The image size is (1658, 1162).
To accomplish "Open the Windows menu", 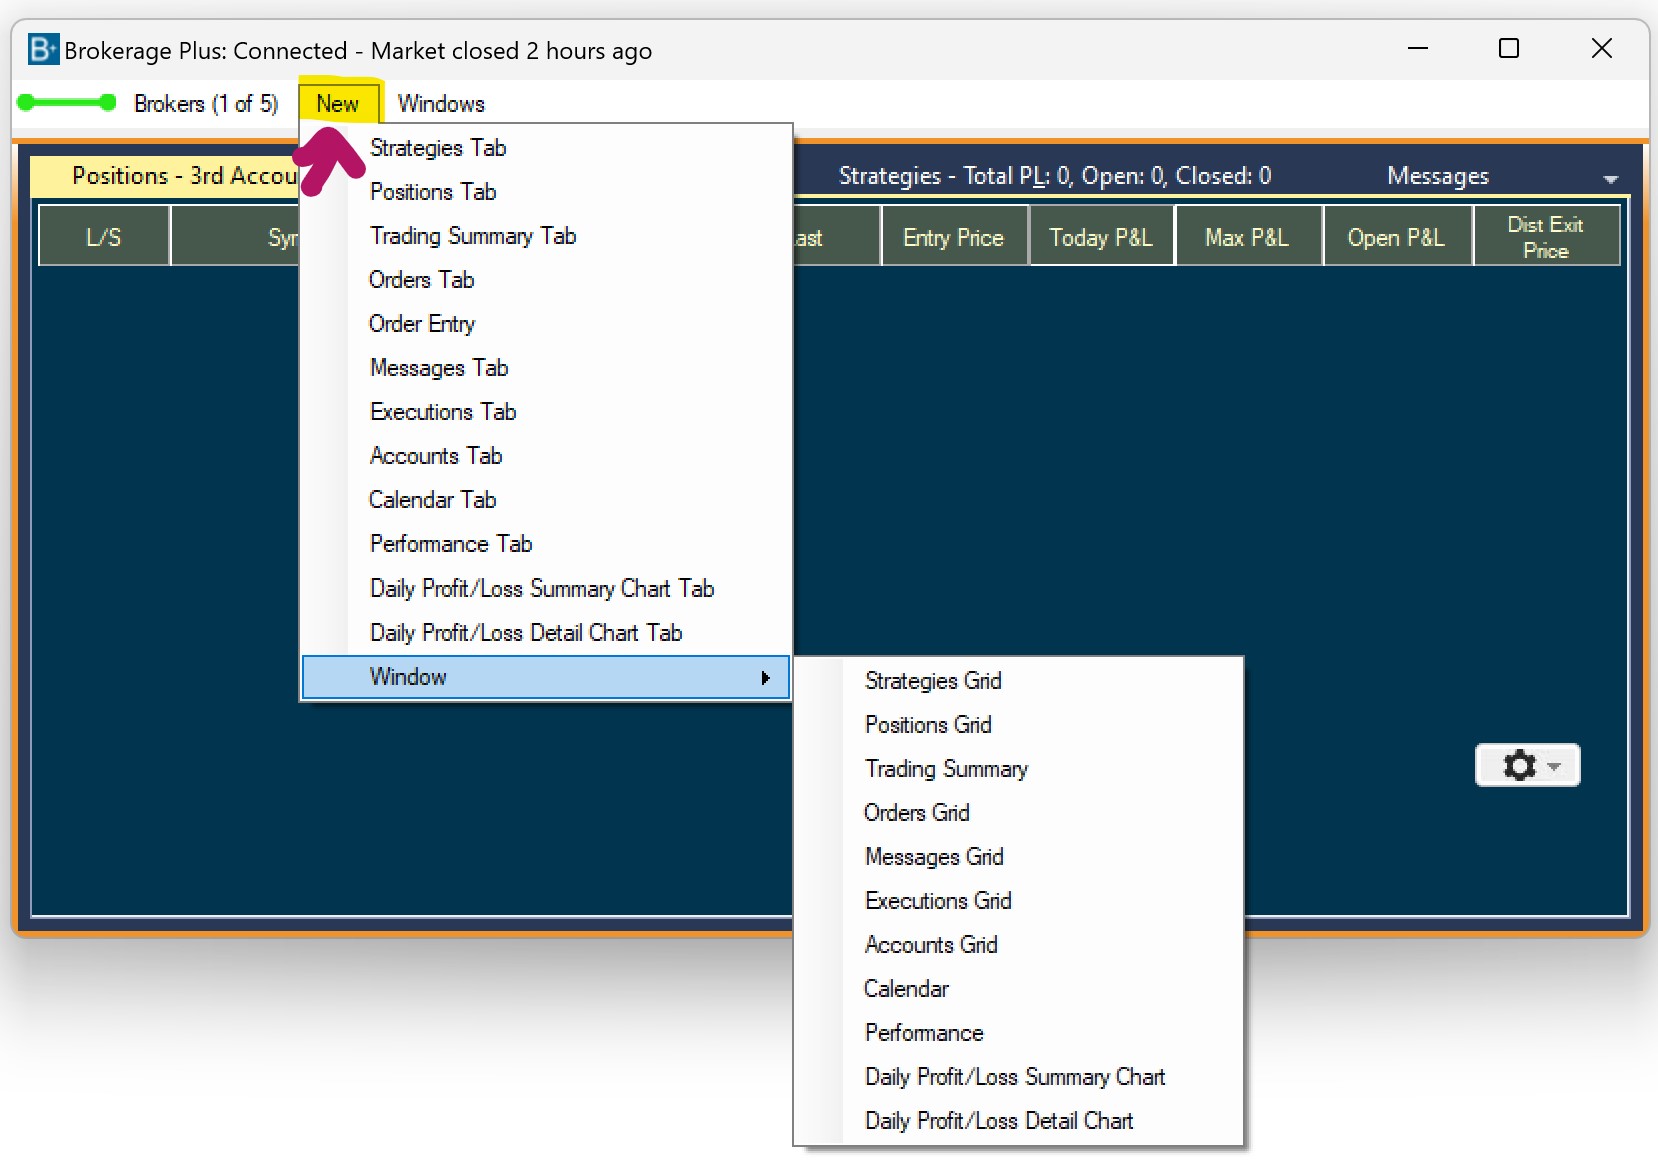I will pos(440,104).
